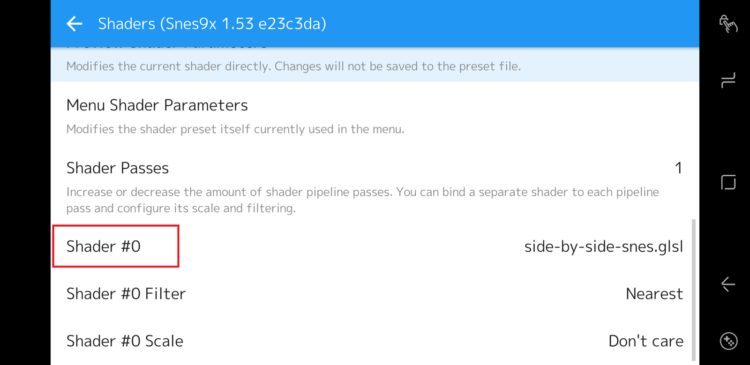Screen dimensions: 750x365
Task: Change the Shader Passes value 1
Action: (x=678, y=168)
